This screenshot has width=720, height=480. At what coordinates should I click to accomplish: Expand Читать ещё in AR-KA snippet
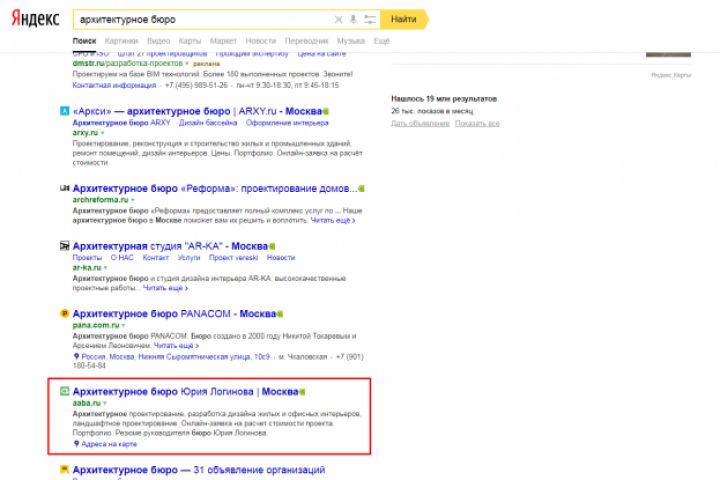point(165,288)
